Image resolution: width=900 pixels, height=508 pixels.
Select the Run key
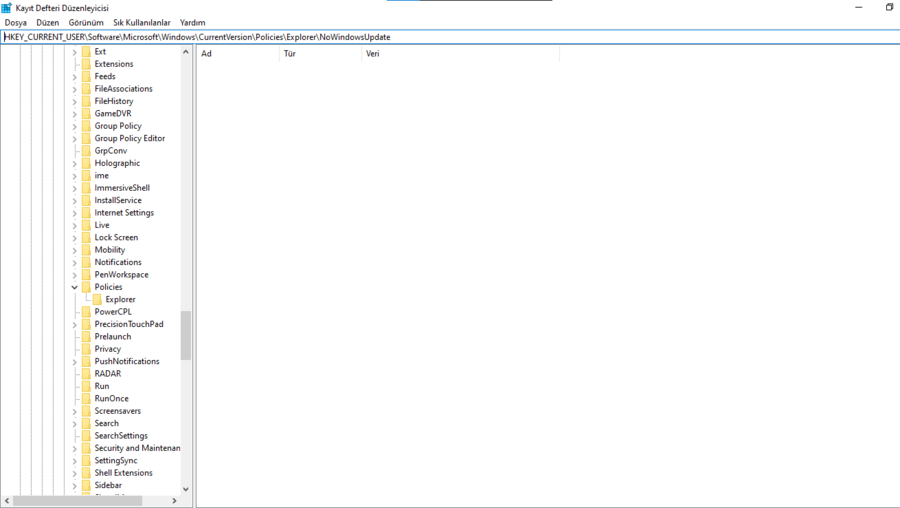point(102,386)
